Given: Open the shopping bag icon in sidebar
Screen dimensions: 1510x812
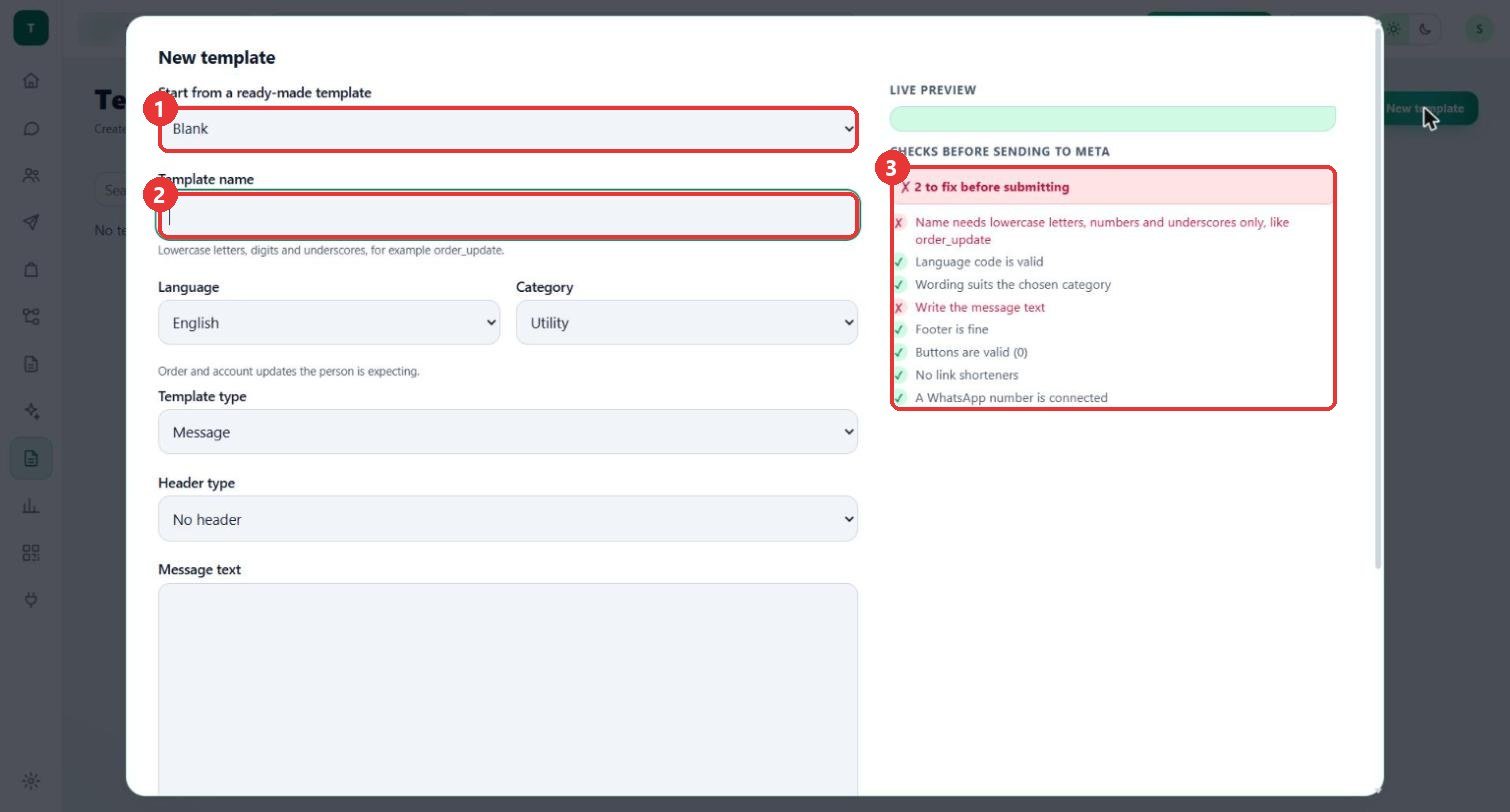Looking at the screenshot, I should coord(31,269).
